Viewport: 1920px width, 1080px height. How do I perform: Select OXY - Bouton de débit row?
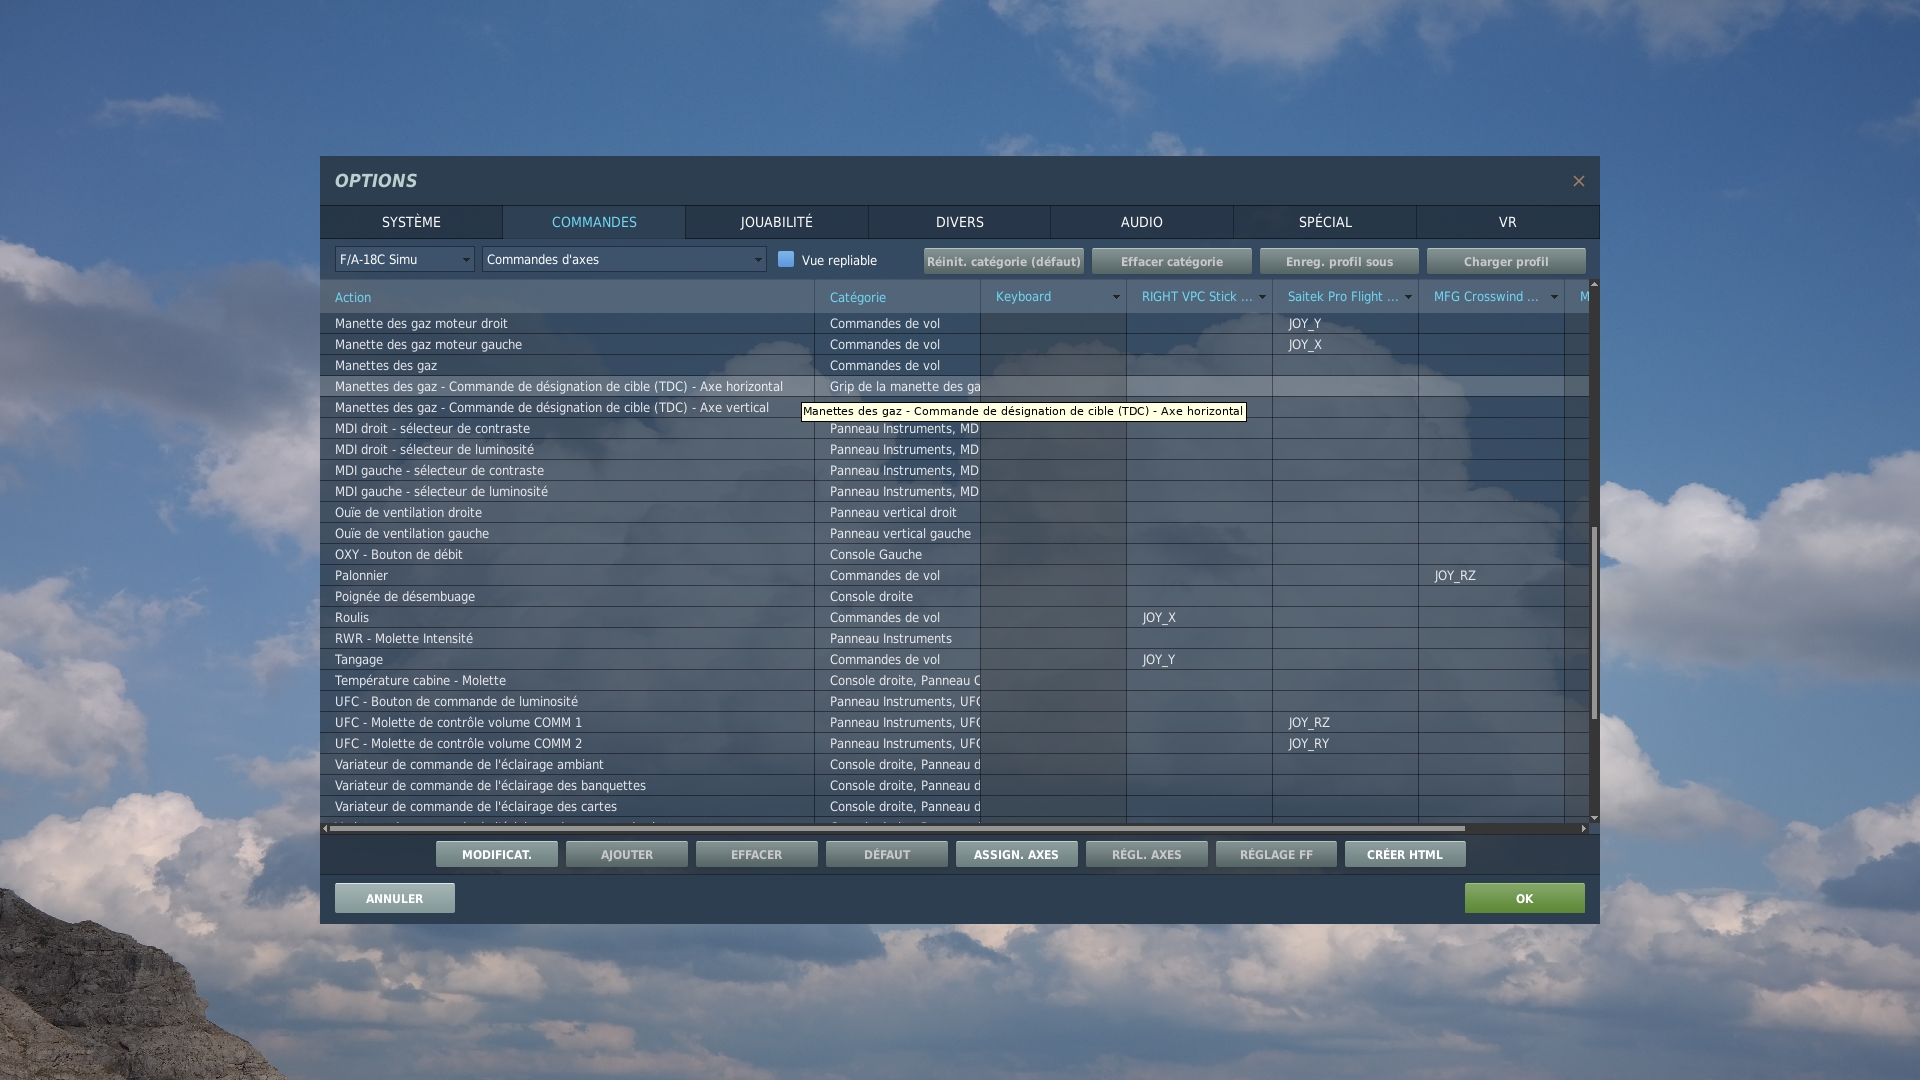[954, 554]
